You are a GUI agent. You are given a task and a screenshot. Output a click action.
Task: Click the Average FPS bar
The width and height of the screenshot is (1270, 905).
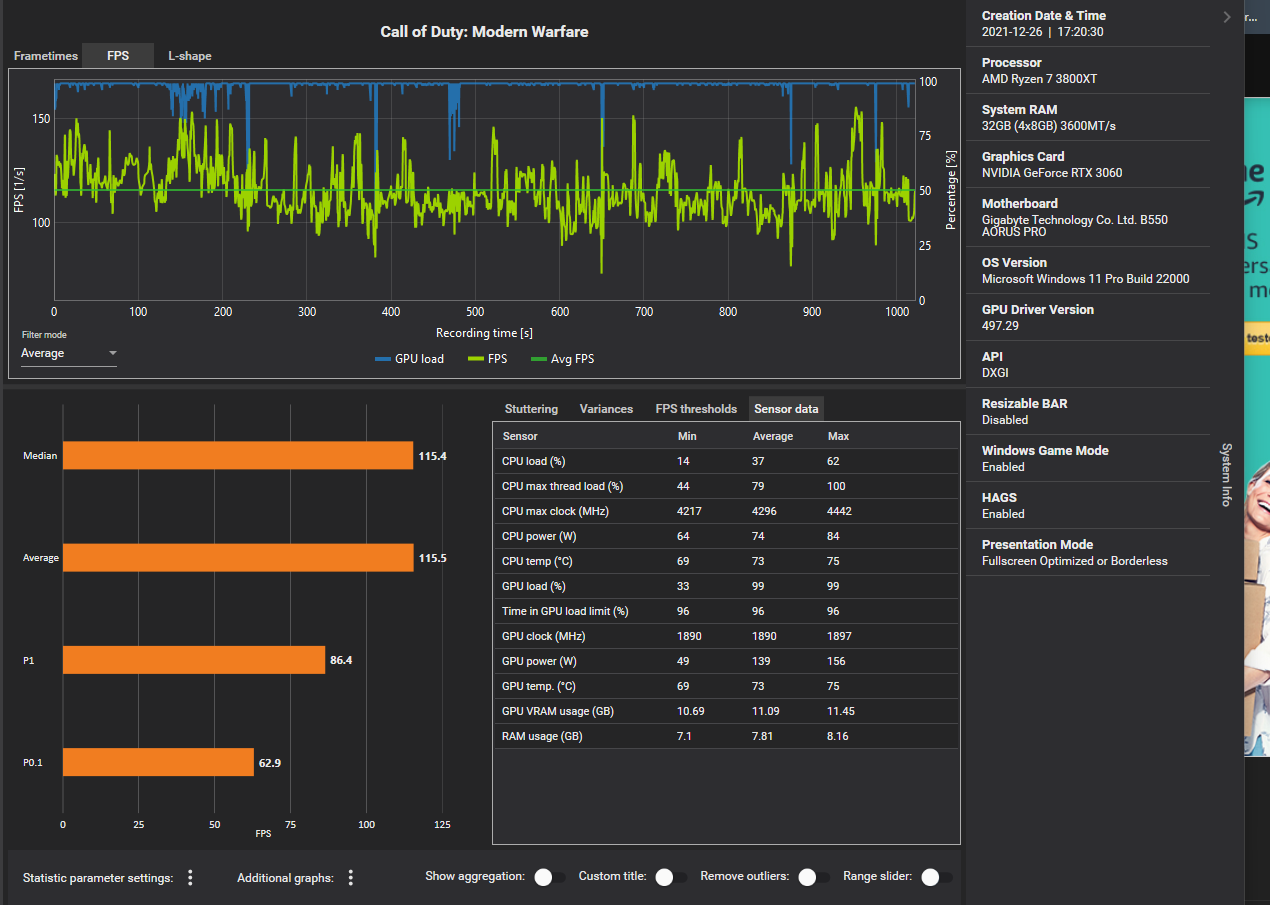[238, 558]
